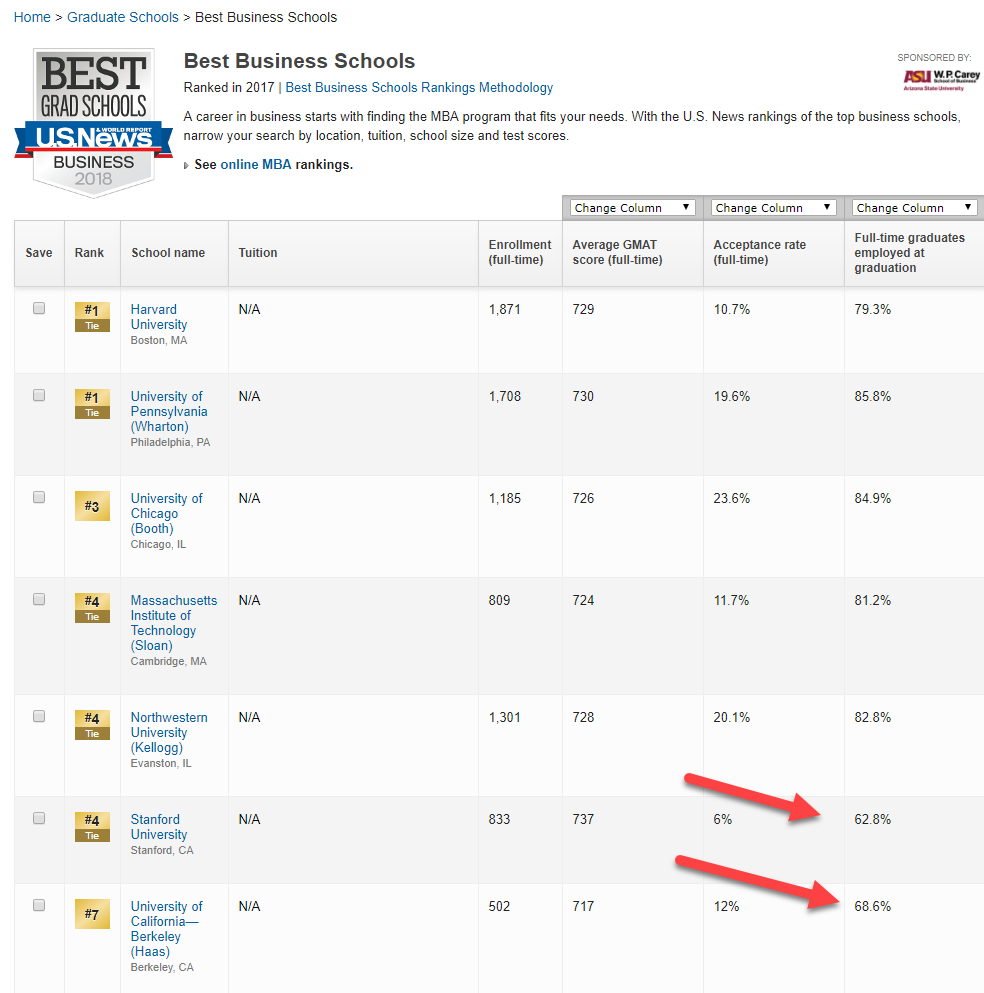Viewport: 984px width, 993px height.
Task: Go to Home in the breadcrumb
Action: tap(32, 17)
